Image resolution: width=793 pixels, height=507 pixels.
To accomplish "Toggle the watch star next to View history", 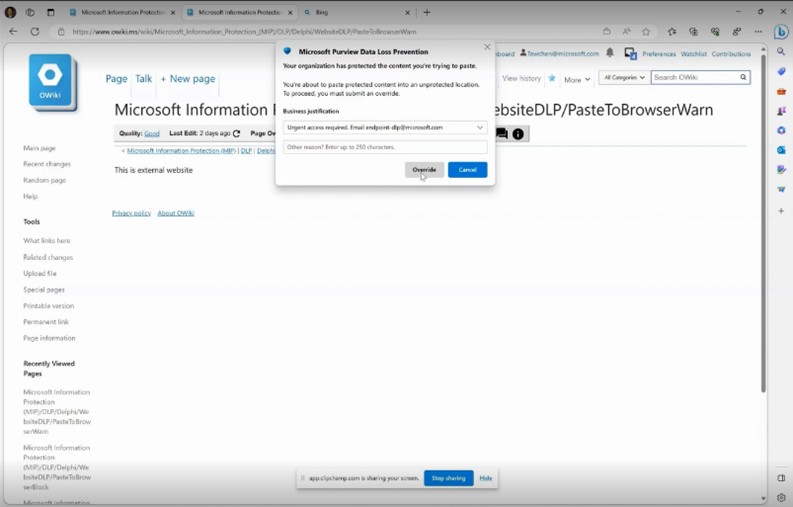I will tap(552, 78).
